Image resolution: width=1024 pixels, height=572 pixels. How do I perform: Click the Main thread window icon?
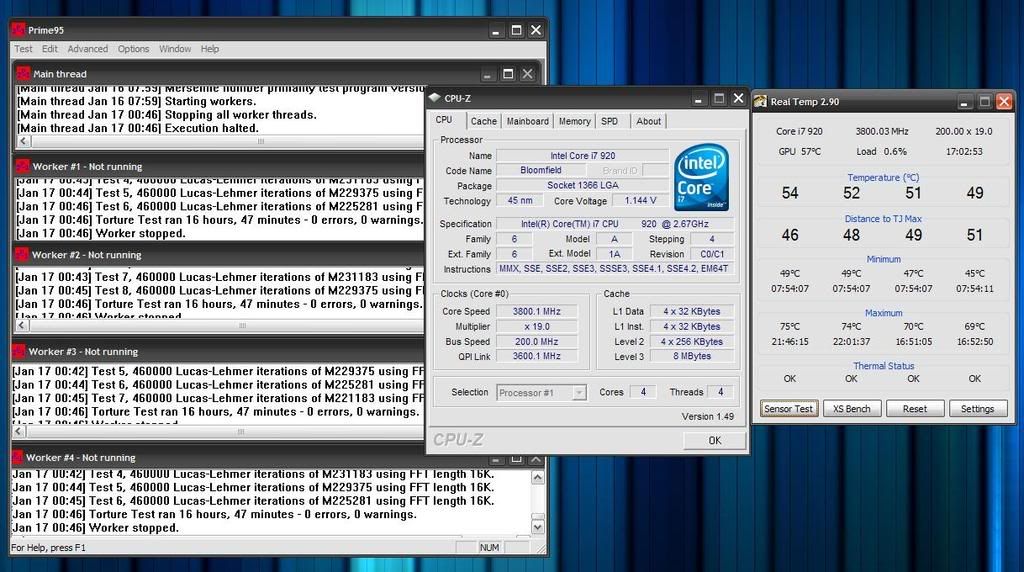point(24,74)
